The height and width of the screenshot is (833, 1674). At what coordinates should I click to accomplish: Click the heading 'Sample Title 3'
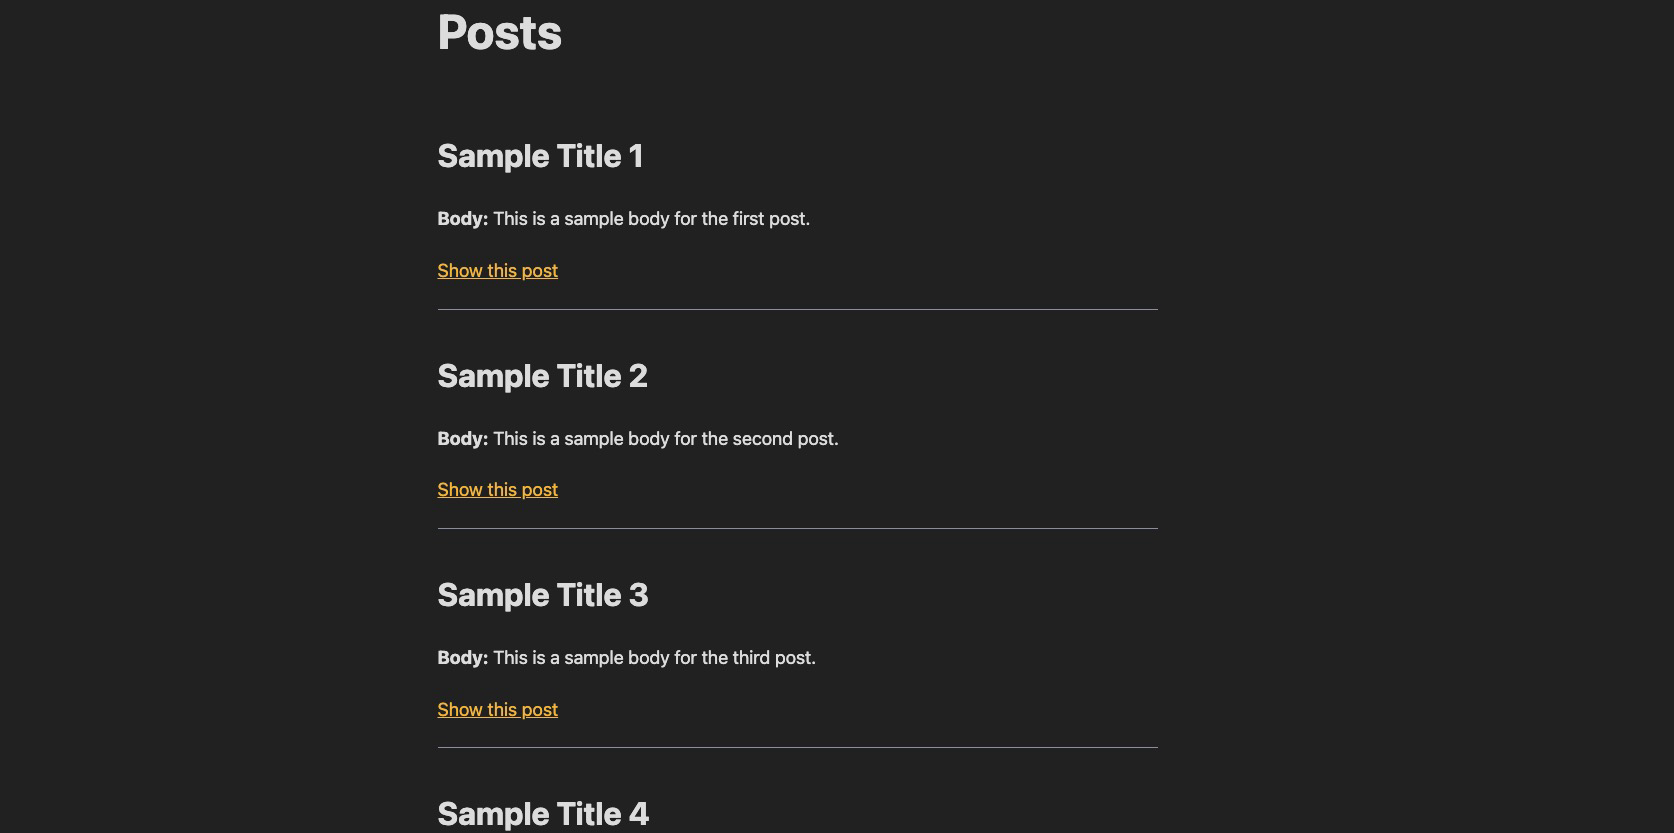click(x=543, y=595)
